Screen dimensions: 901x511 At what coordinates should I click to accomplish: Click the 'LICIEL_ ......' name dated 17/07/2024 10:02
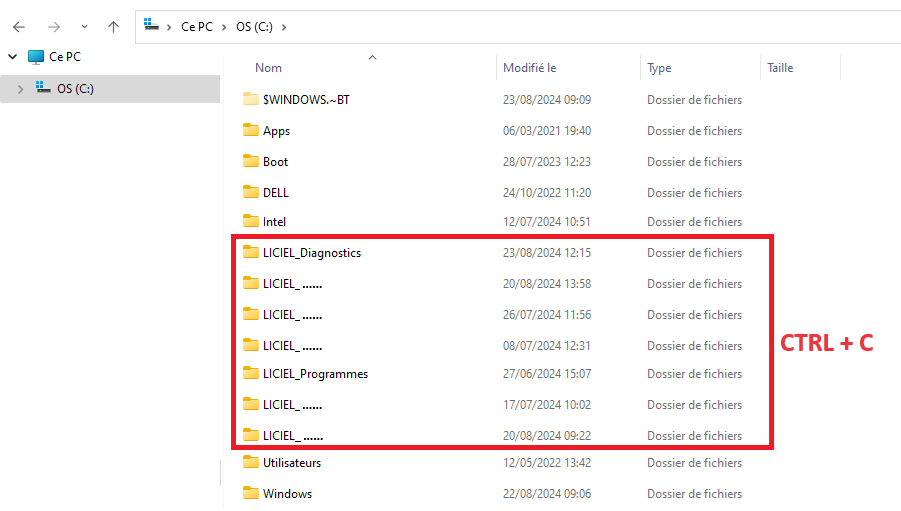point(292,405)
